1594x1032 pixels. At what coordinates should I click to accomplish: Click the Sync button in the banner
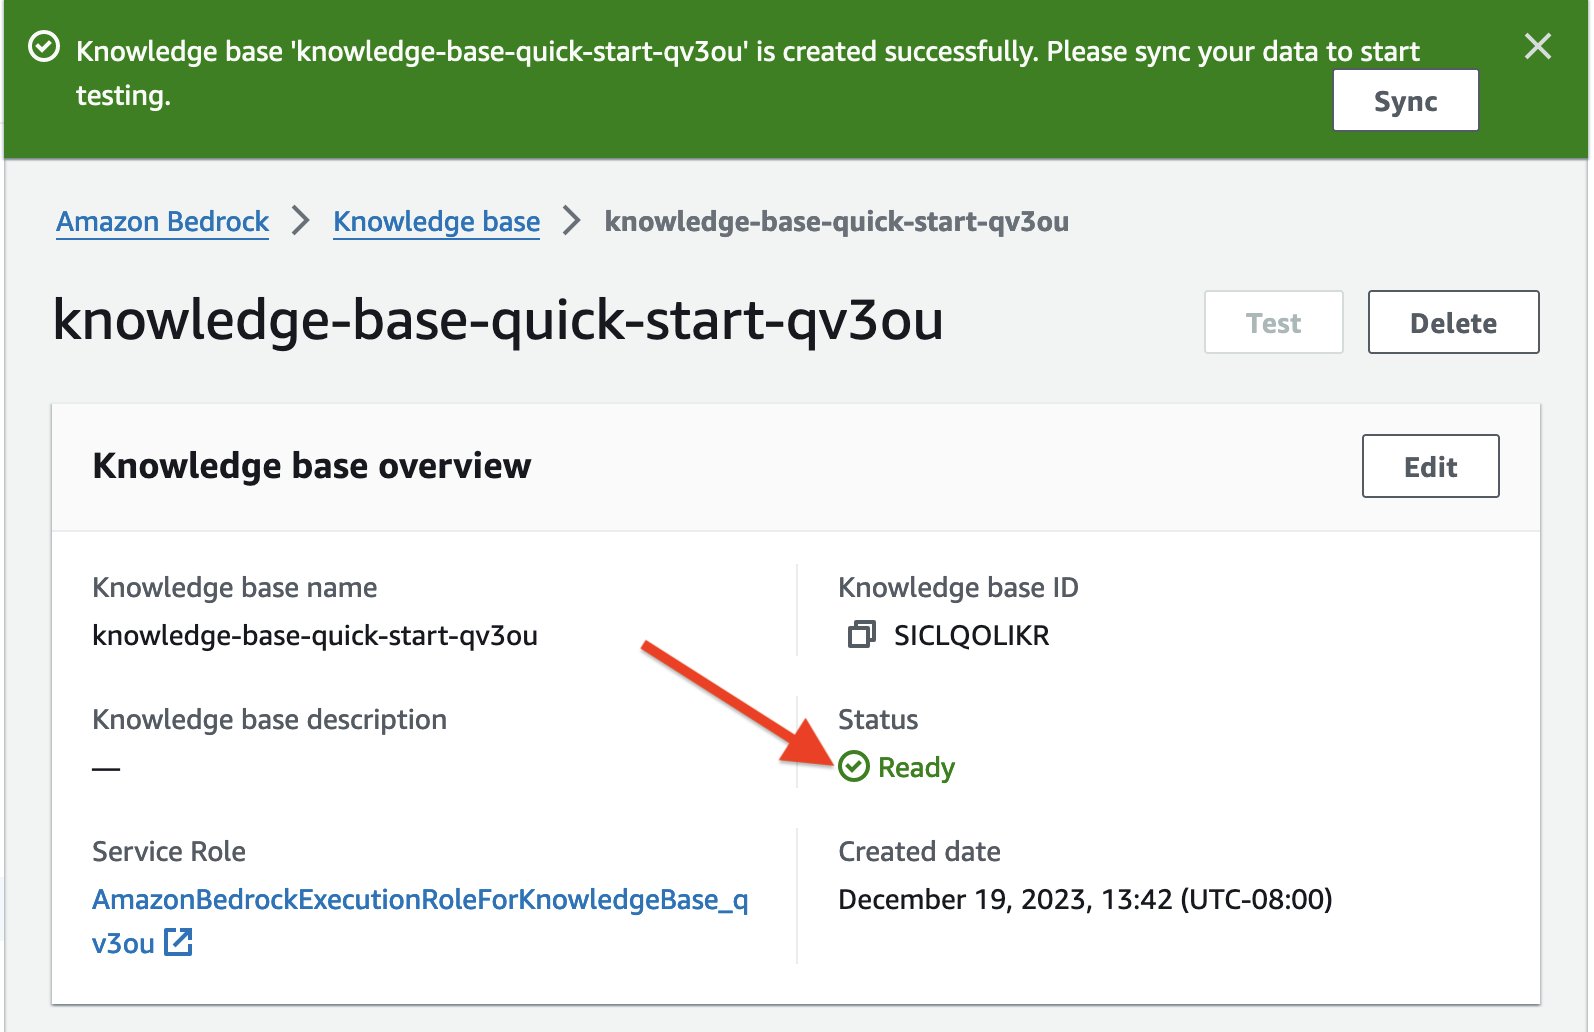[1405, 100]
